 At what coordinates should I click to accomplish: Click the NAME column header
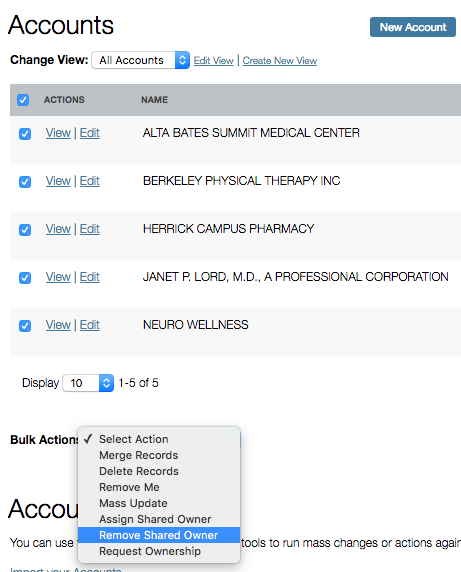click(155, 100)
